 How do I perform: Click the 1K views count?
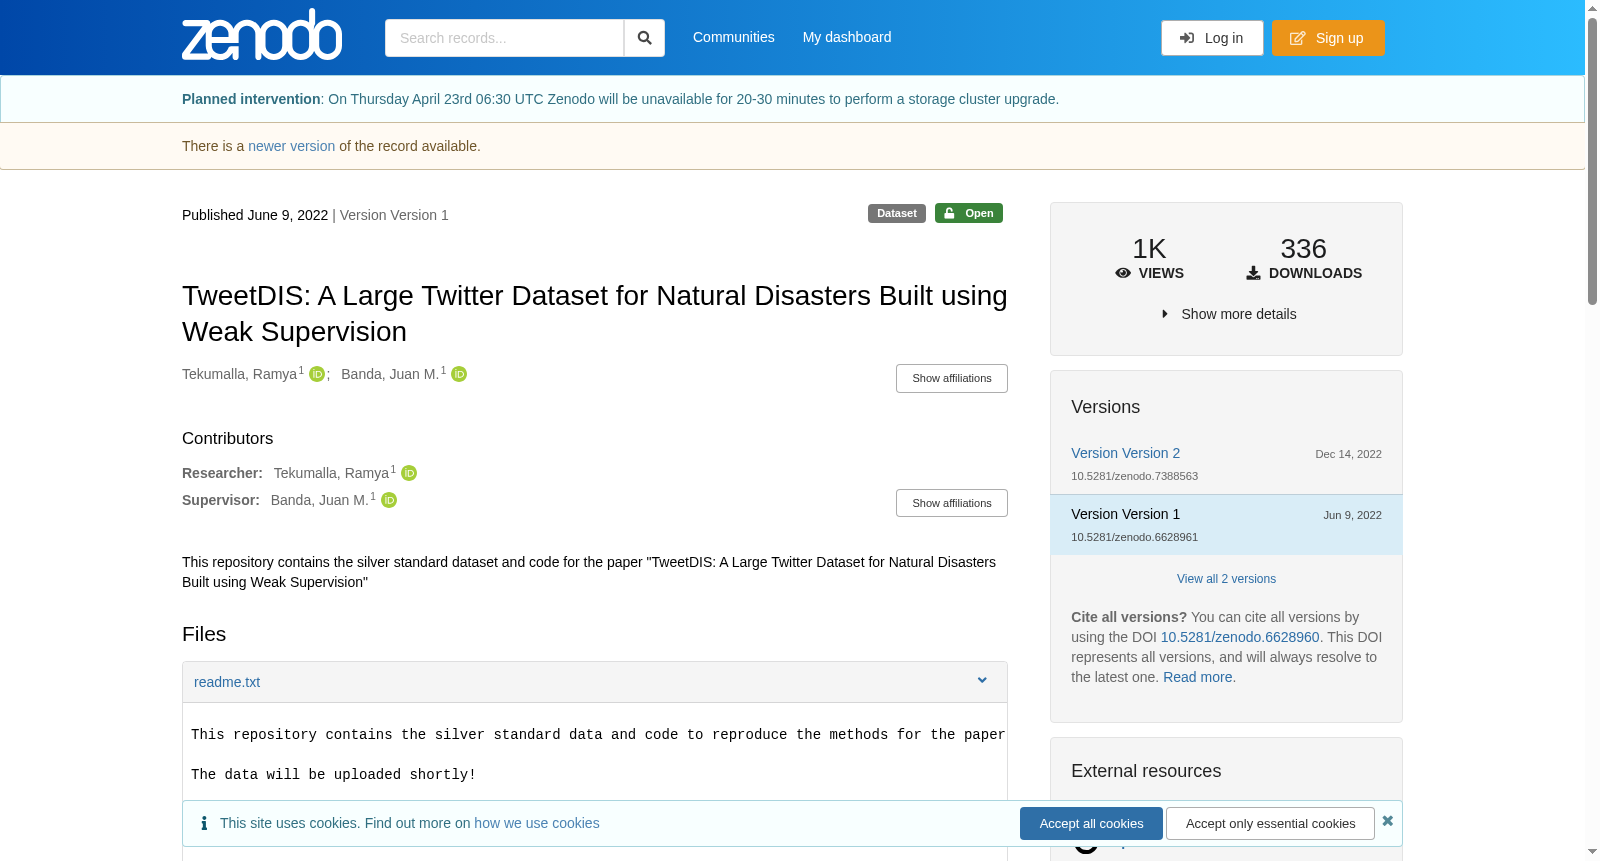tap(1149, 248)
